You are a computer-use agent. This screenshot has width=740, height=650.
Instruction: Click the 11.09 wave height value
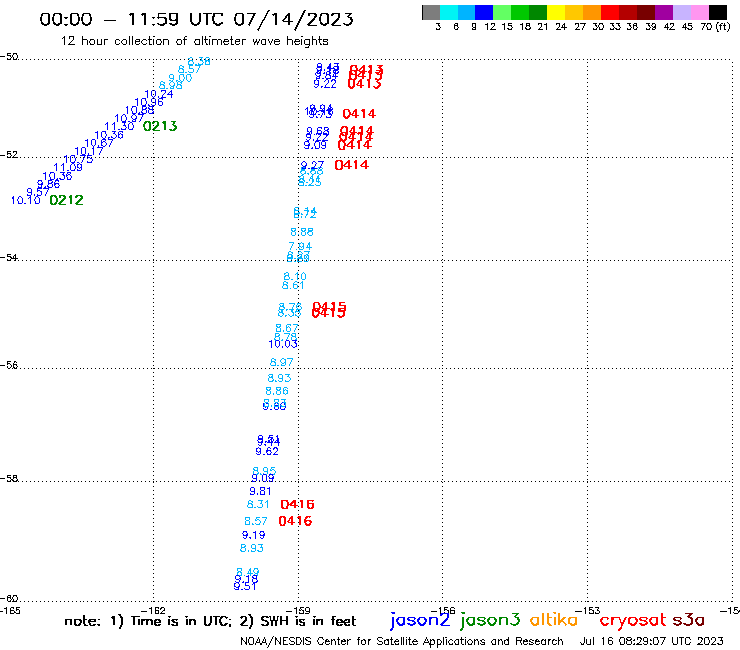pyautogui.click(x=68, y=167)
